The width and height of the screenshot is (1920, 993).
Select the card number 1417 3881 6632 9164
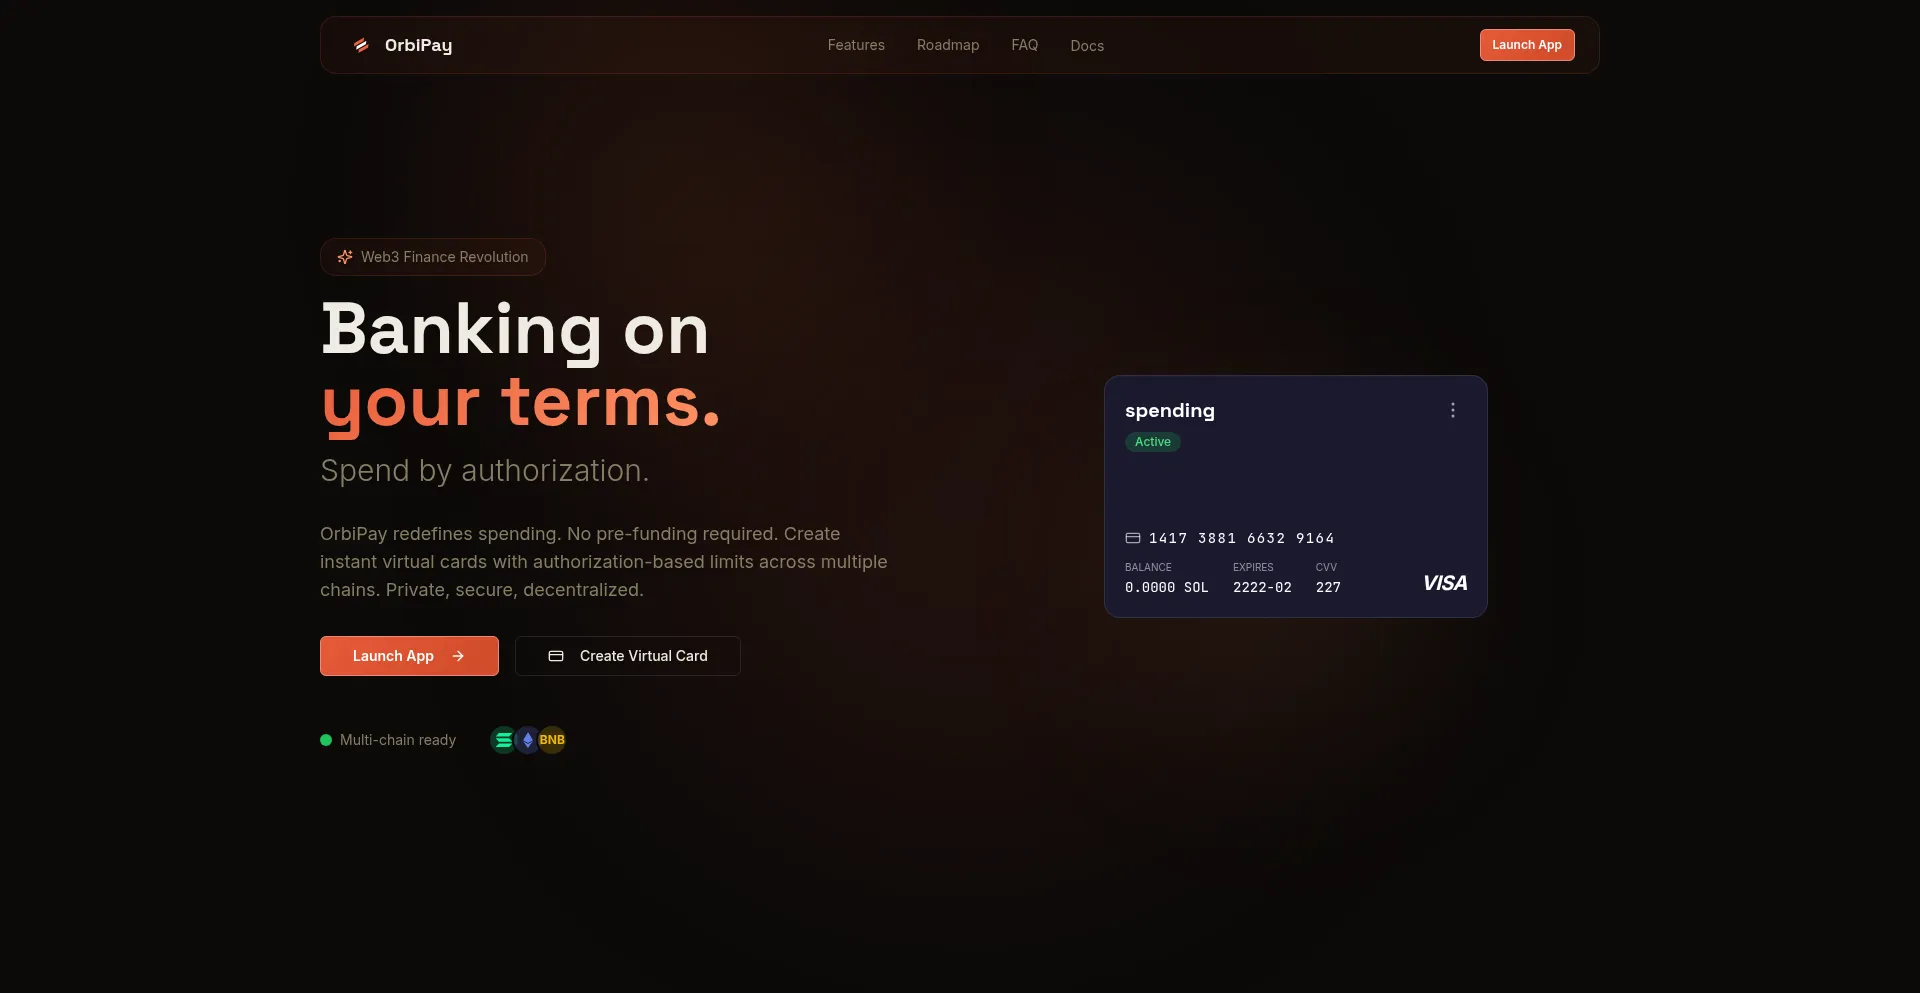[x=1241, y=538]
